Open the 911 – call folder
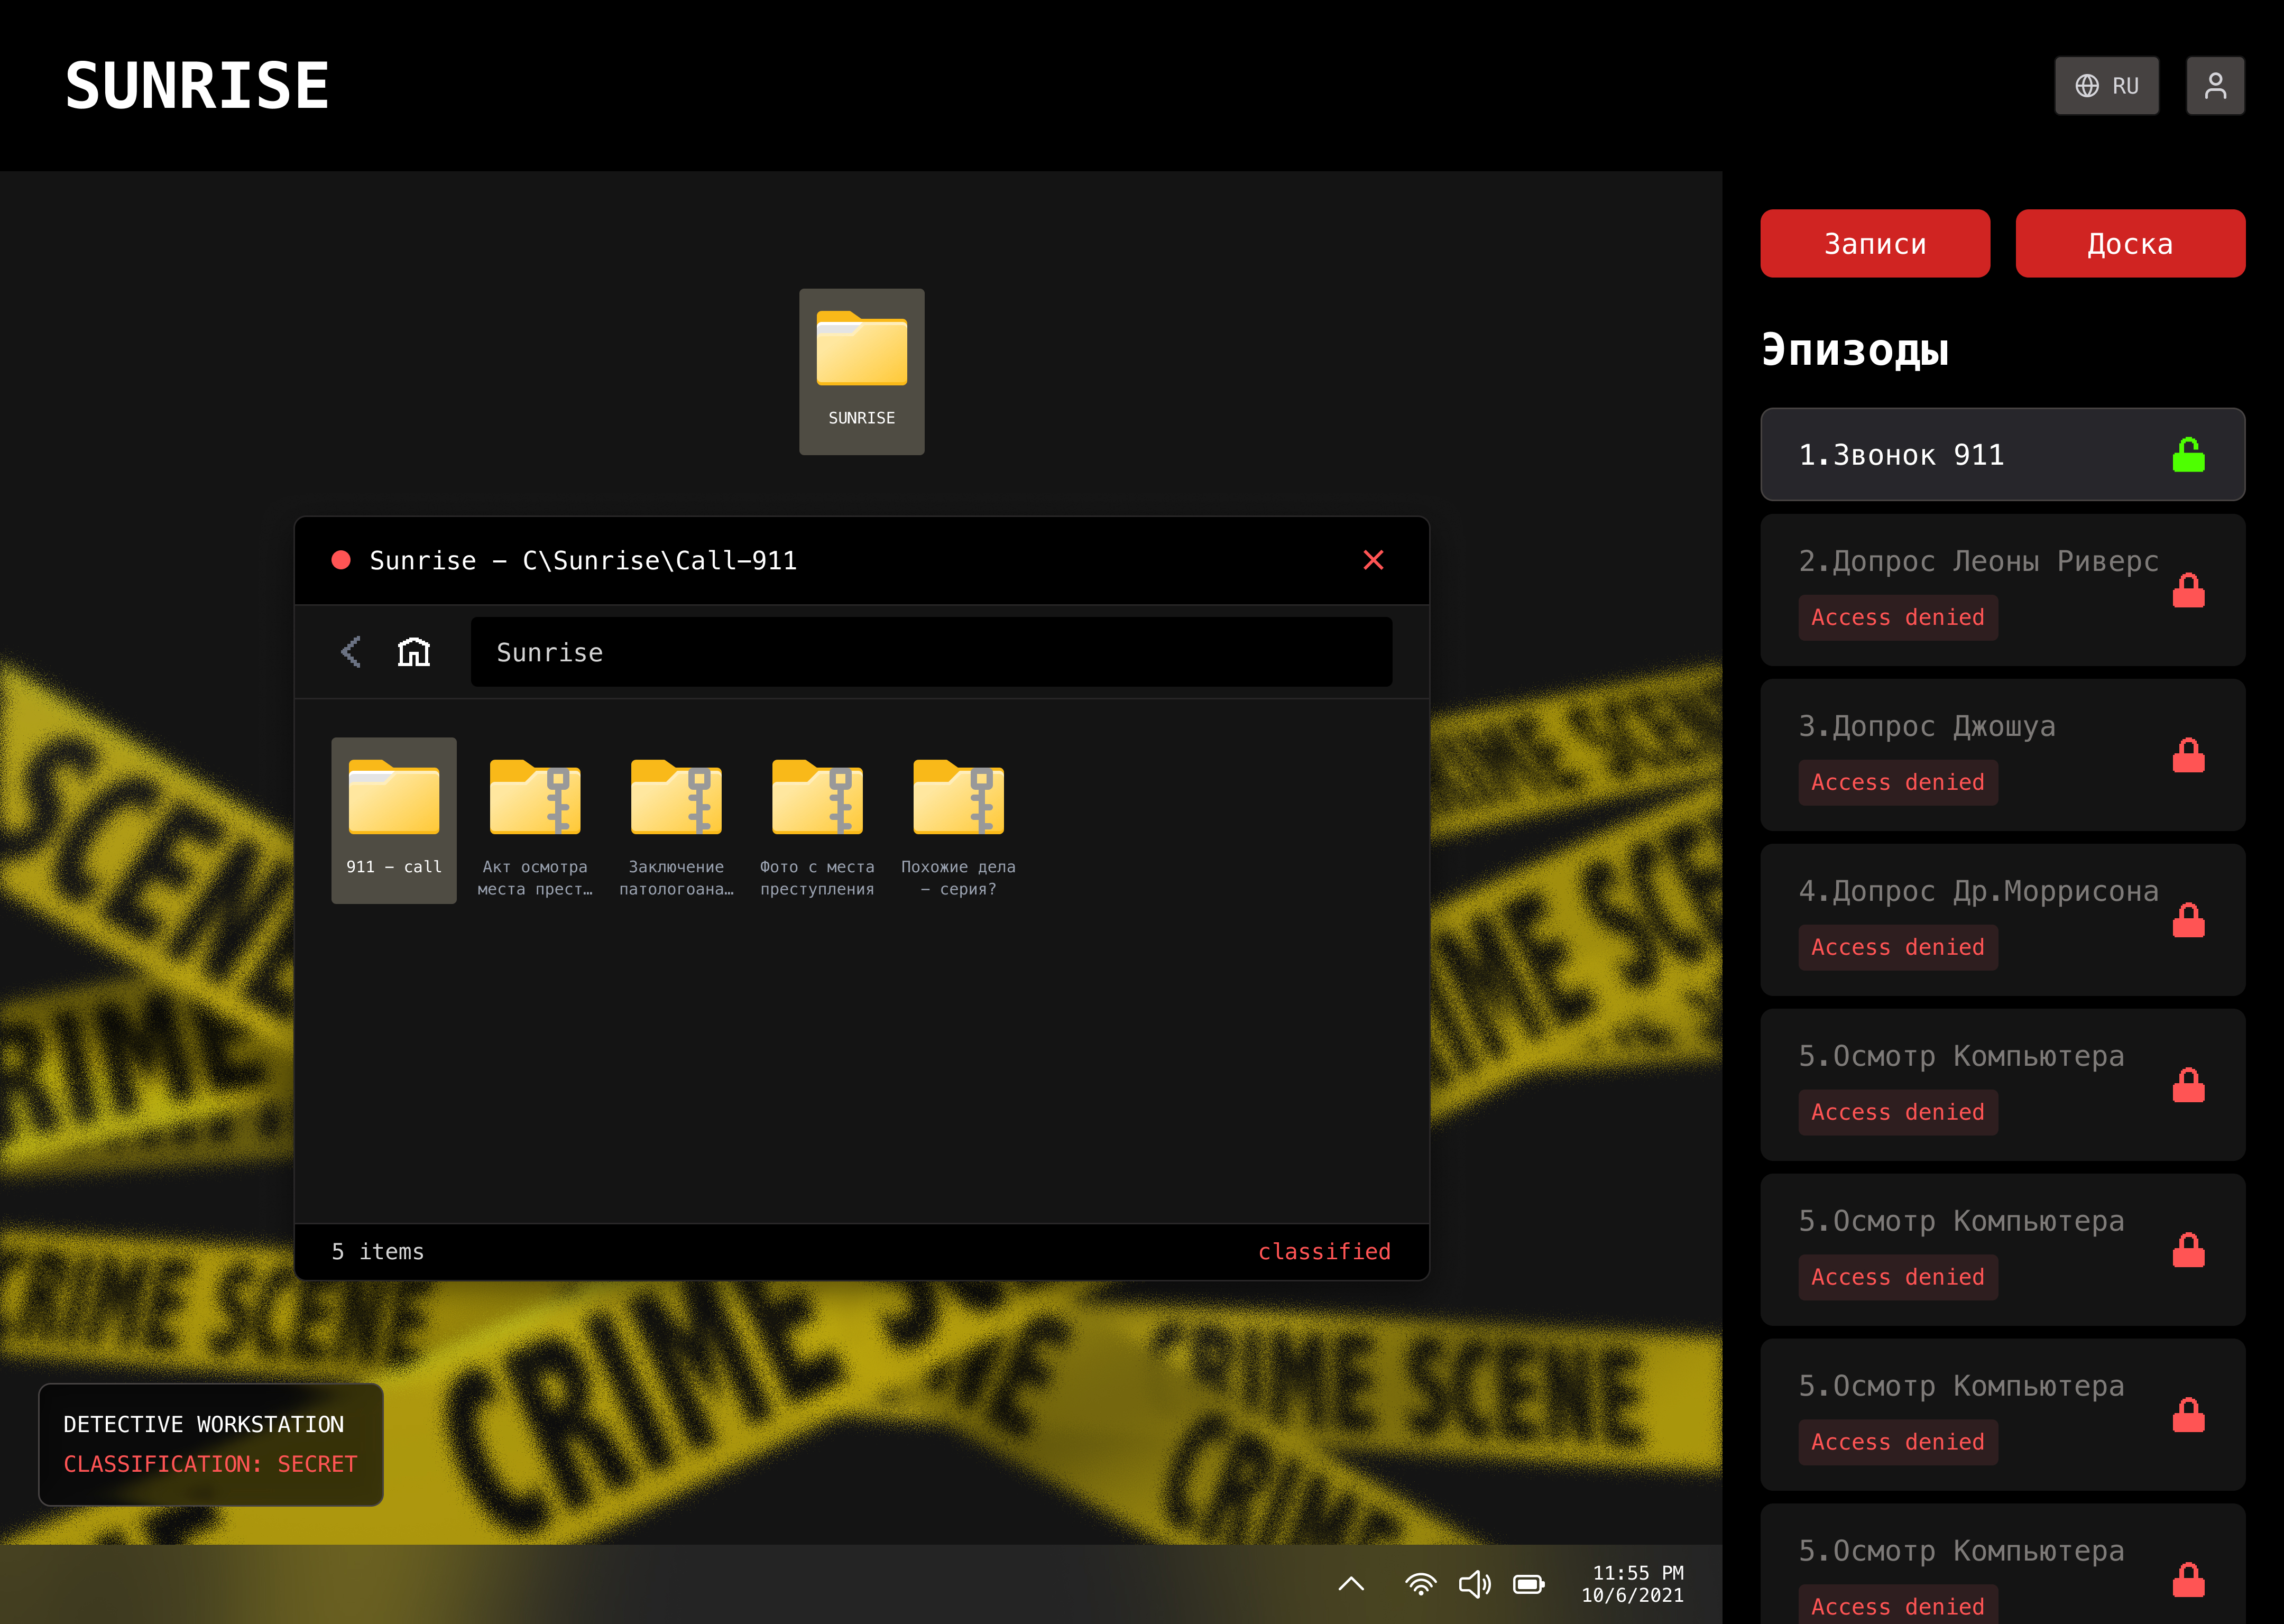The width and height of the screenshot is (2284, 1624). pos(393,819)
